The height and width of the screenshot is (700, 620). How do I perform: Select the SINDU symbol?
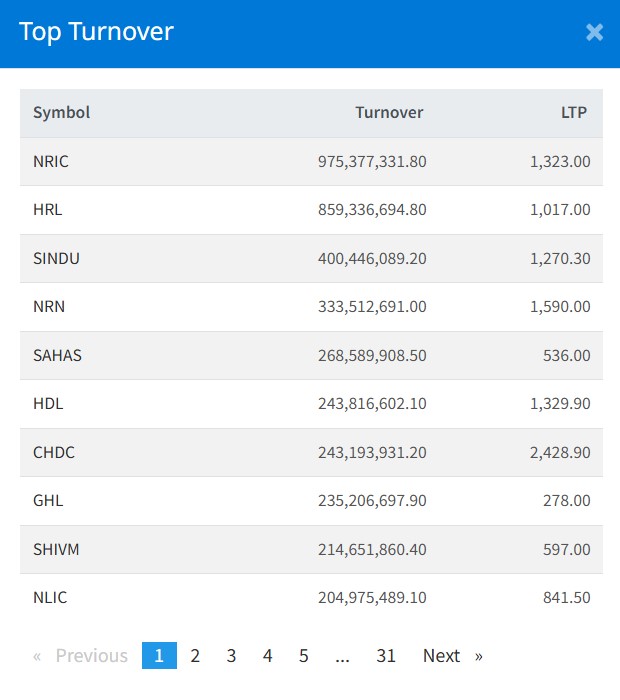pyautogui.click(x=56, y=258)
